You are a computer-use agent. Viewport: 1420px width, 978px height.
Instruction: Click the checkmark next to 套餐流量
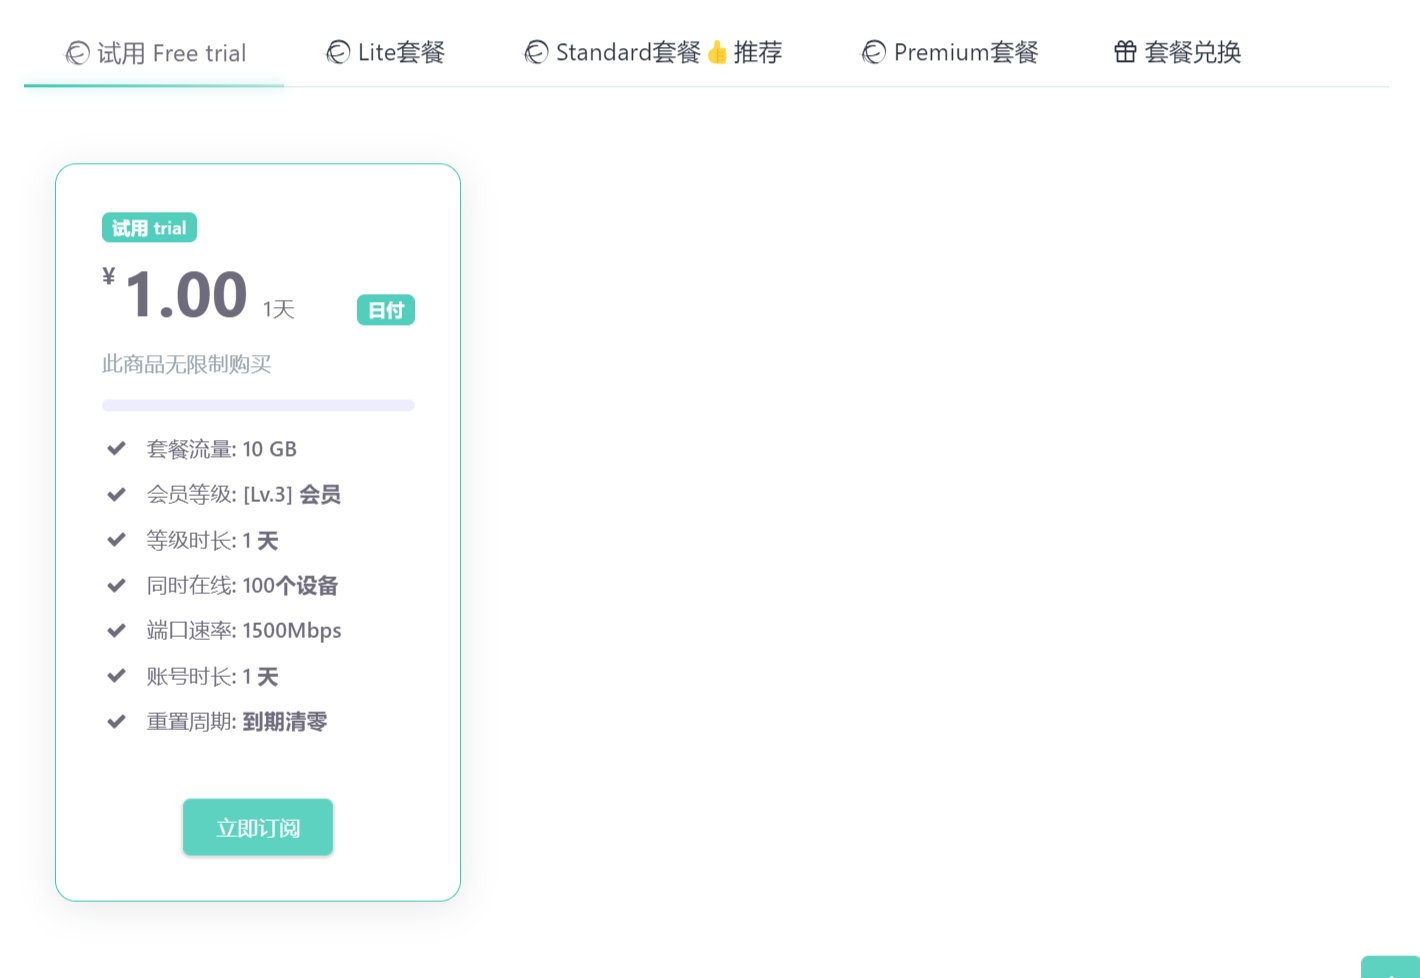116,449
